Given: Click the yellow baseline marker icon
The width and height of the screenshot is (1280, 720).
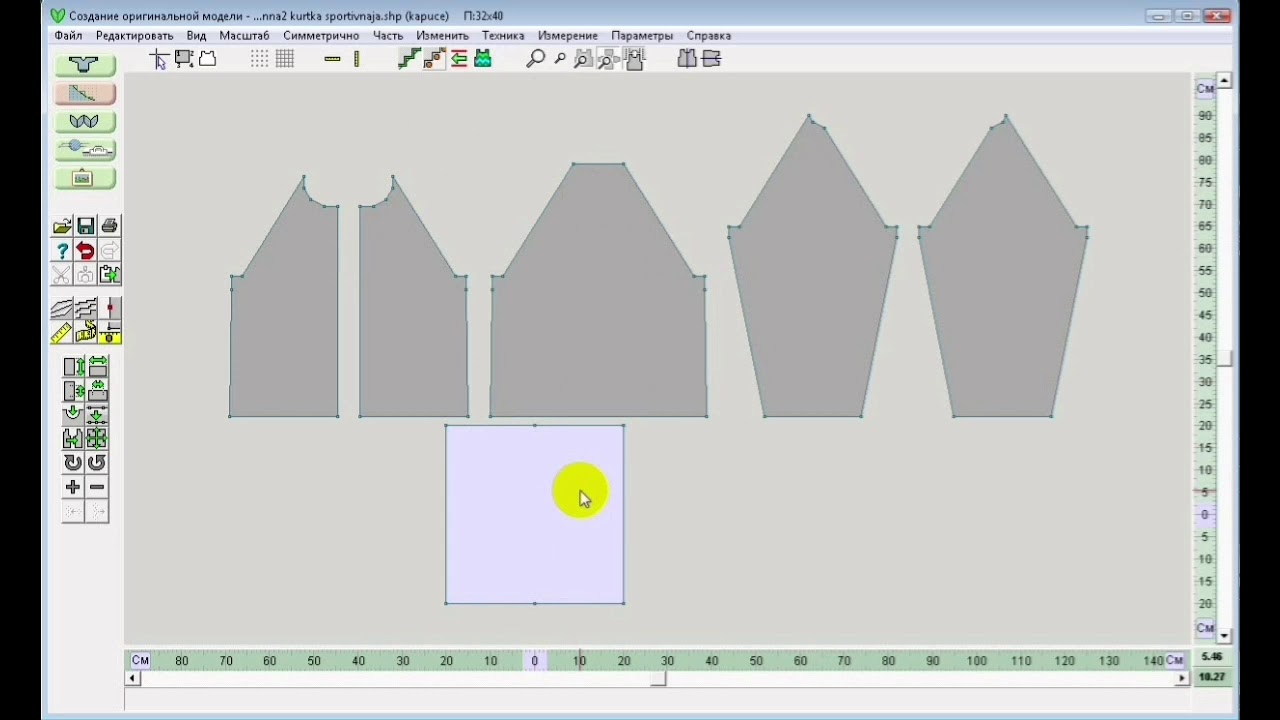Looking at the screenshot, I should pyautogui.click(x=110, y=333).
